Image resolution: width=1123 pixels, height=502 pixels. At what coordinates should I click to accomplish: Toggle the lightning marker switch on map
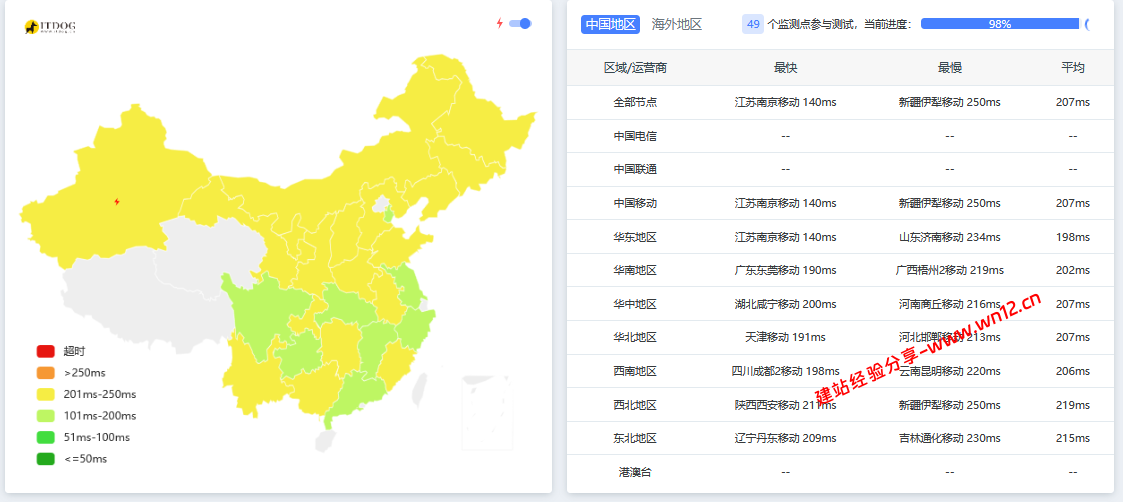tap(520, 24)
